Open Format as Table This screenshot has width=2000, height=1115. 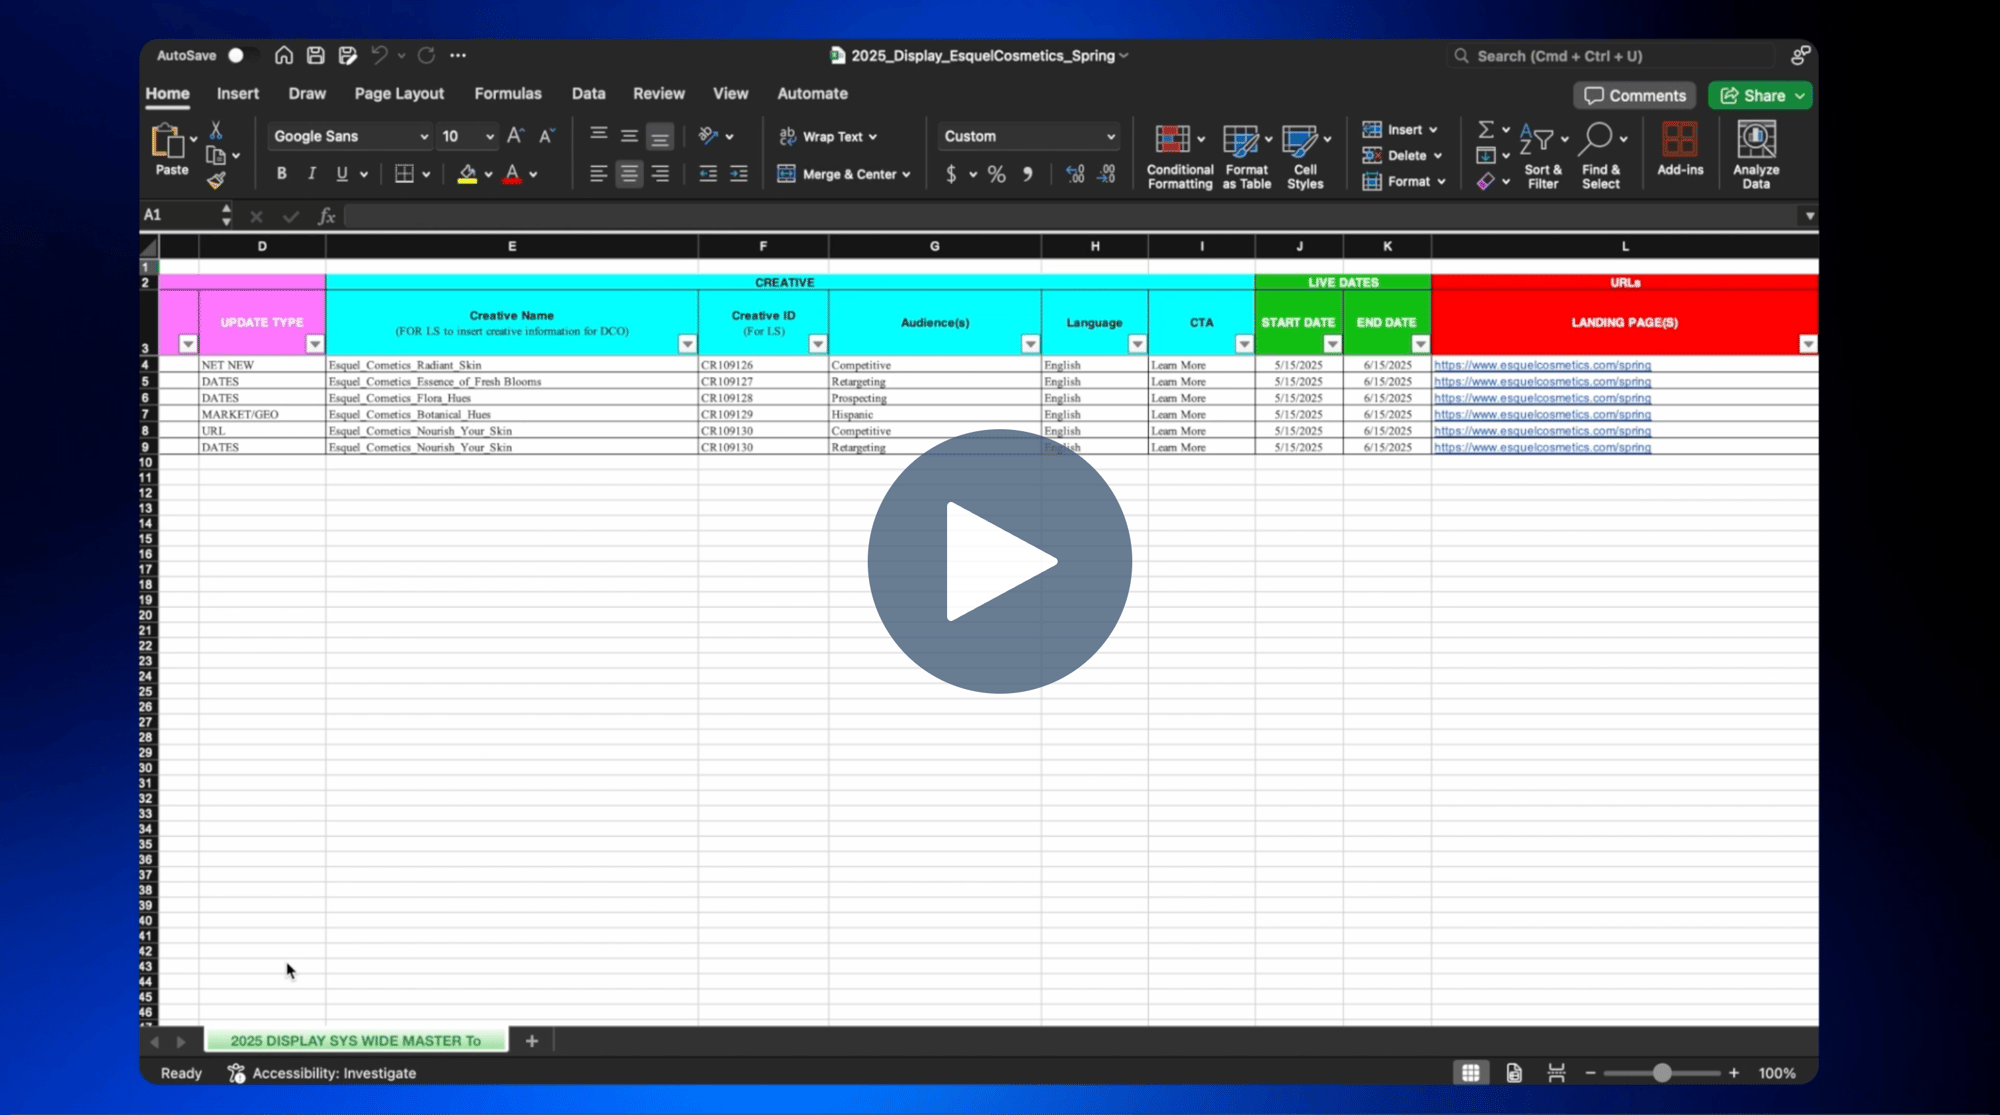pos(1246,155)
